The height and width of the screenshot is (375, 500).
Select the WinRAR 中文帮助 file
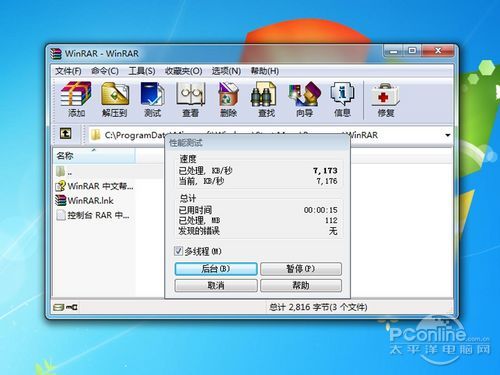coord(94,186)
